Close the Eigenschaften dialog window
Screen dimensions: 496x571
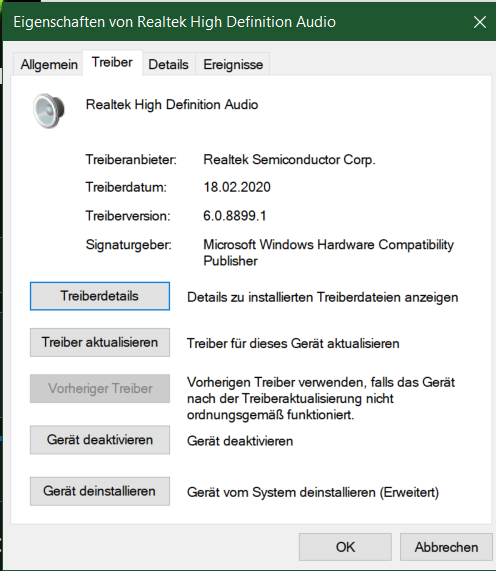pyautogui.click(x=480, y=22)
